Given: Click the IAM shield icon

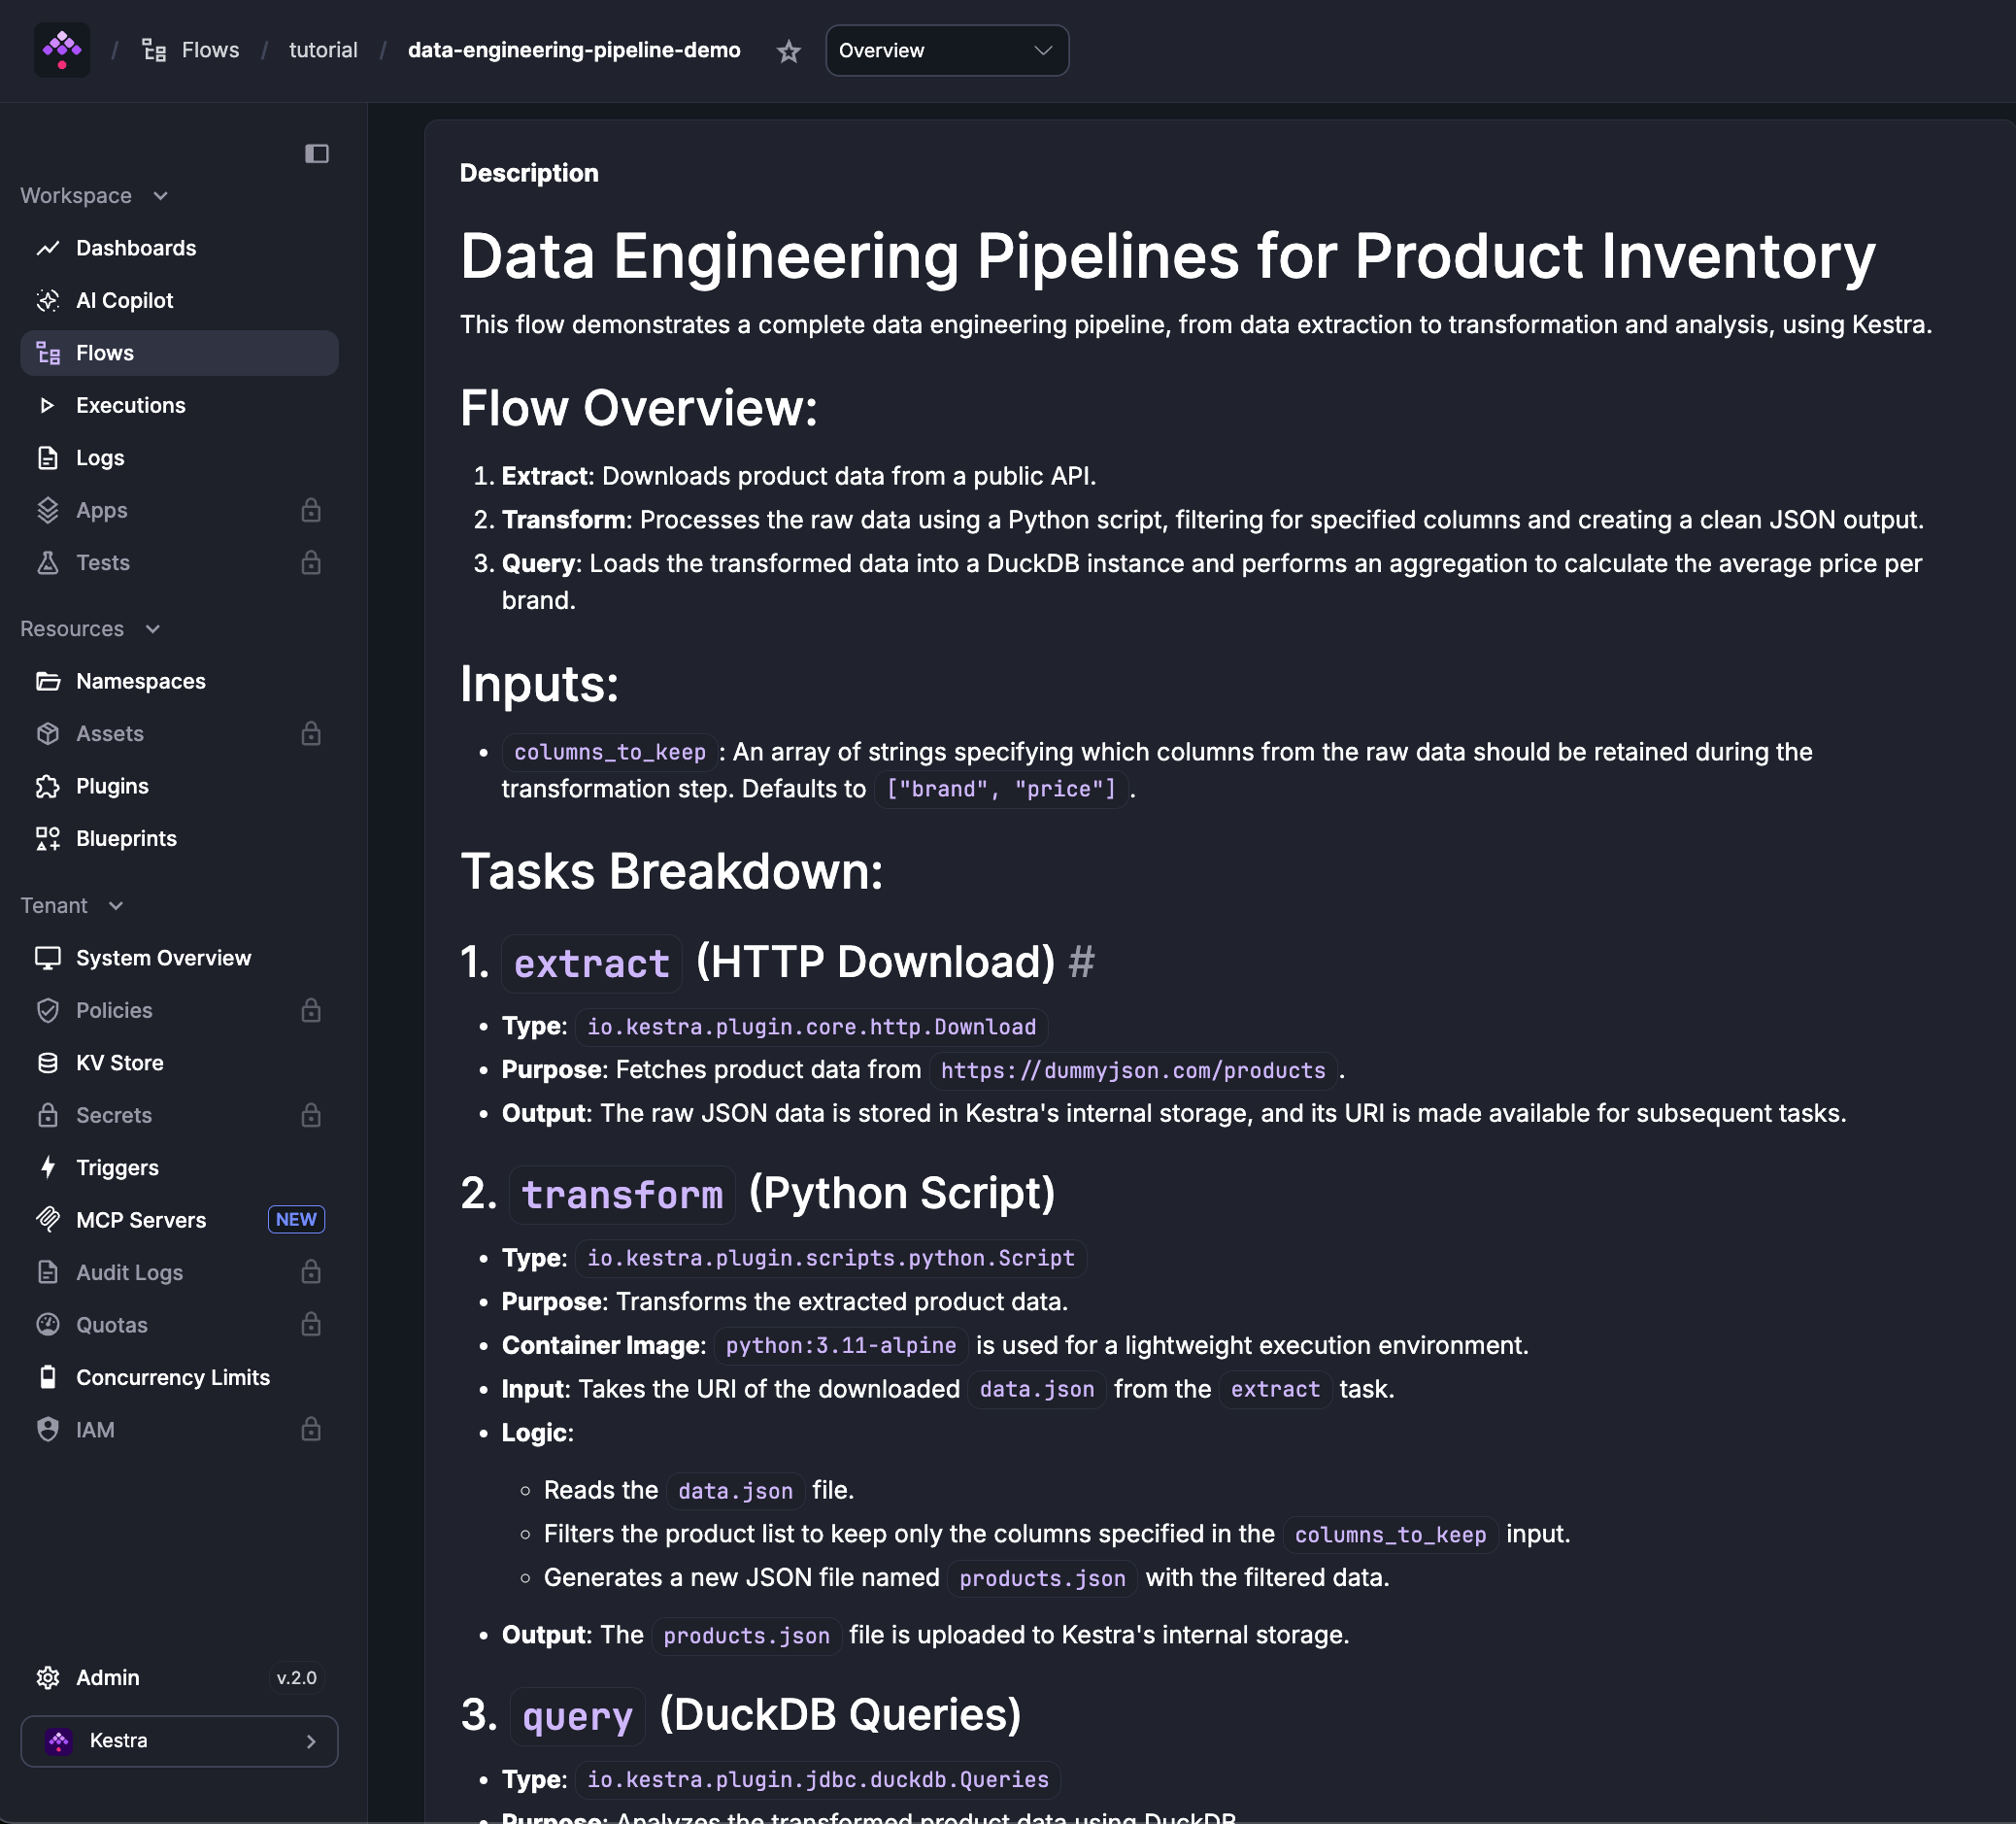Looking at the screenshot, I should pos(48,1430).
